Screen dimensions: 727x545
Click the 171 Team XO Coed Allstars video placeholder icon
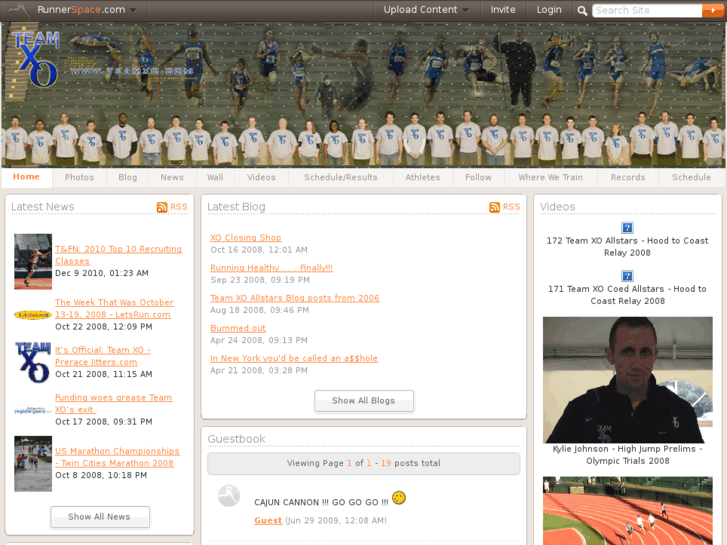[627, 276]
